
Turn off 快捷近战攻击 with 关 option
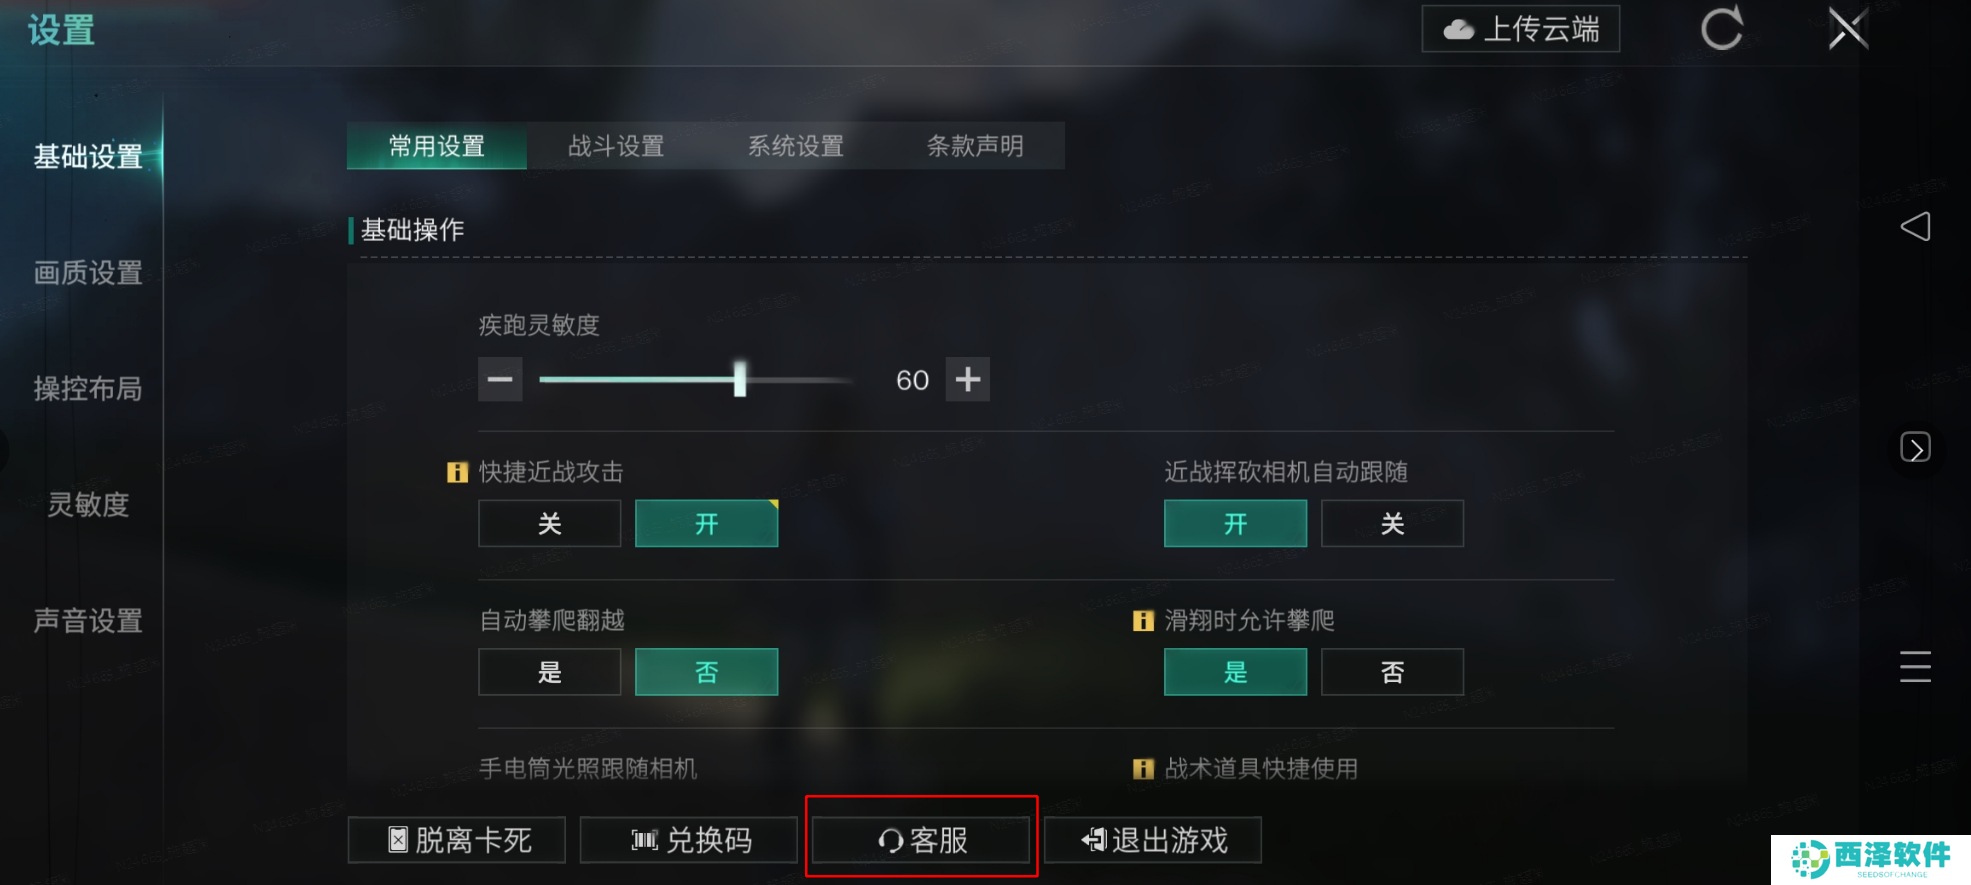[550, 524]
